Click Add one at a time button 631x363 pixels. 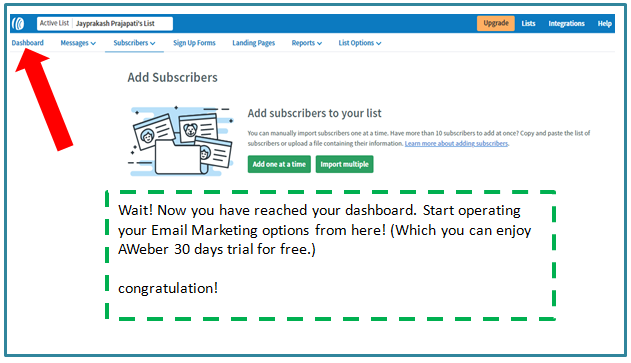click(x=279, y=164)
